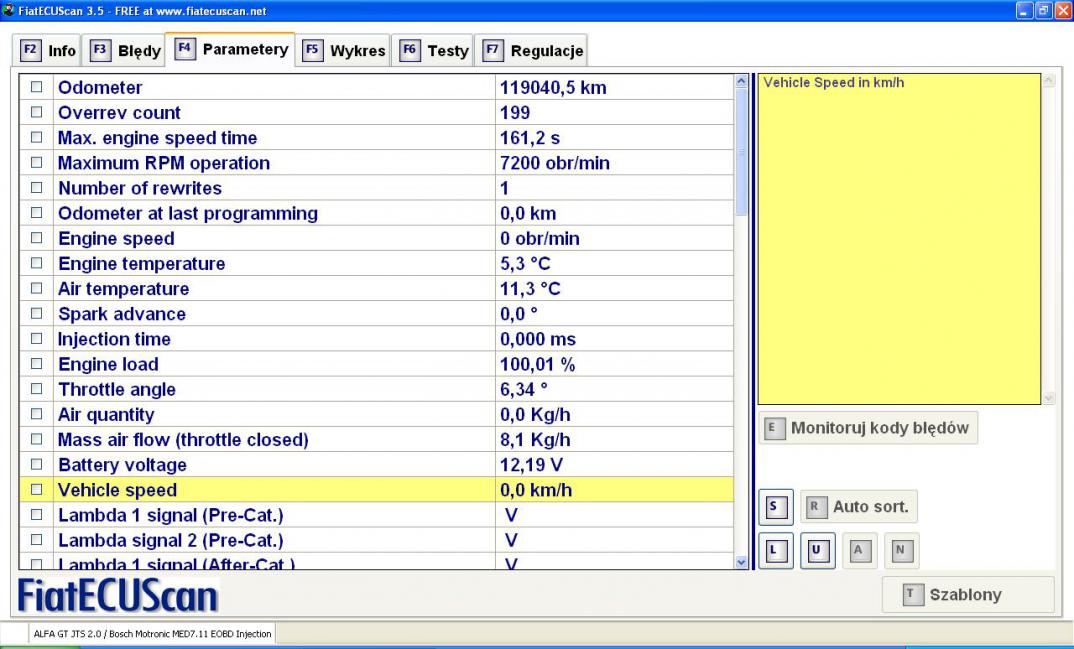The width and height of the screenshot is (1074, 649).
Task: Toggle the Auto sort. button
Action: click(859, 507)
